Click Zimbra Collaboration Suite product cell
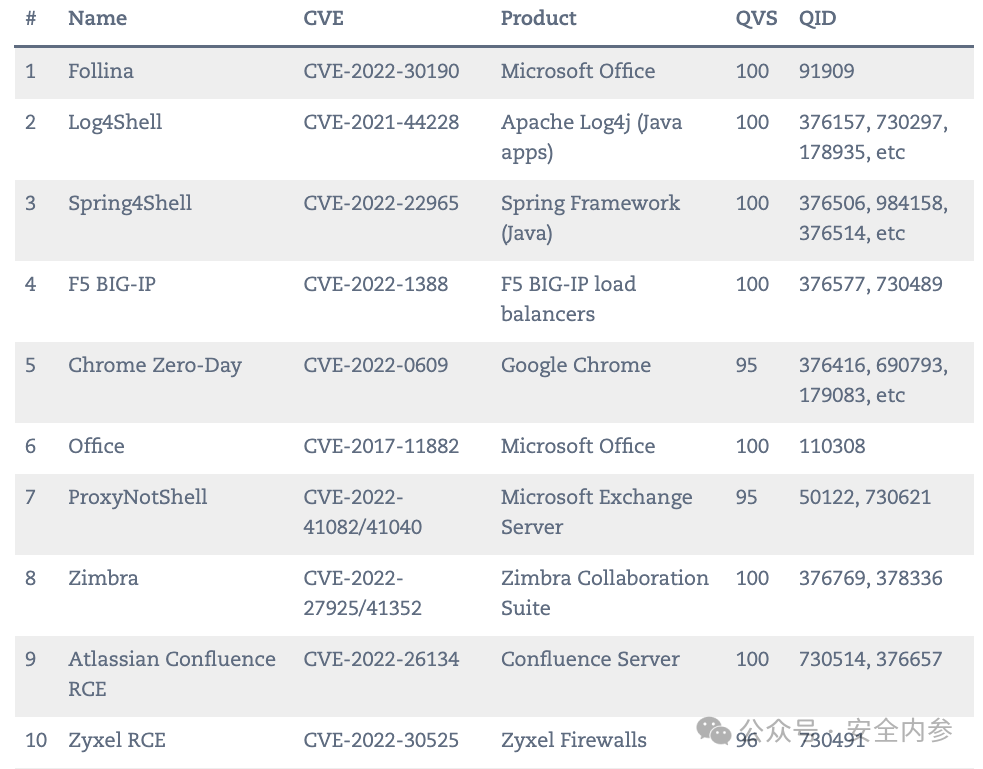Screen dimensions: 983x769 [x=604, y=592]
